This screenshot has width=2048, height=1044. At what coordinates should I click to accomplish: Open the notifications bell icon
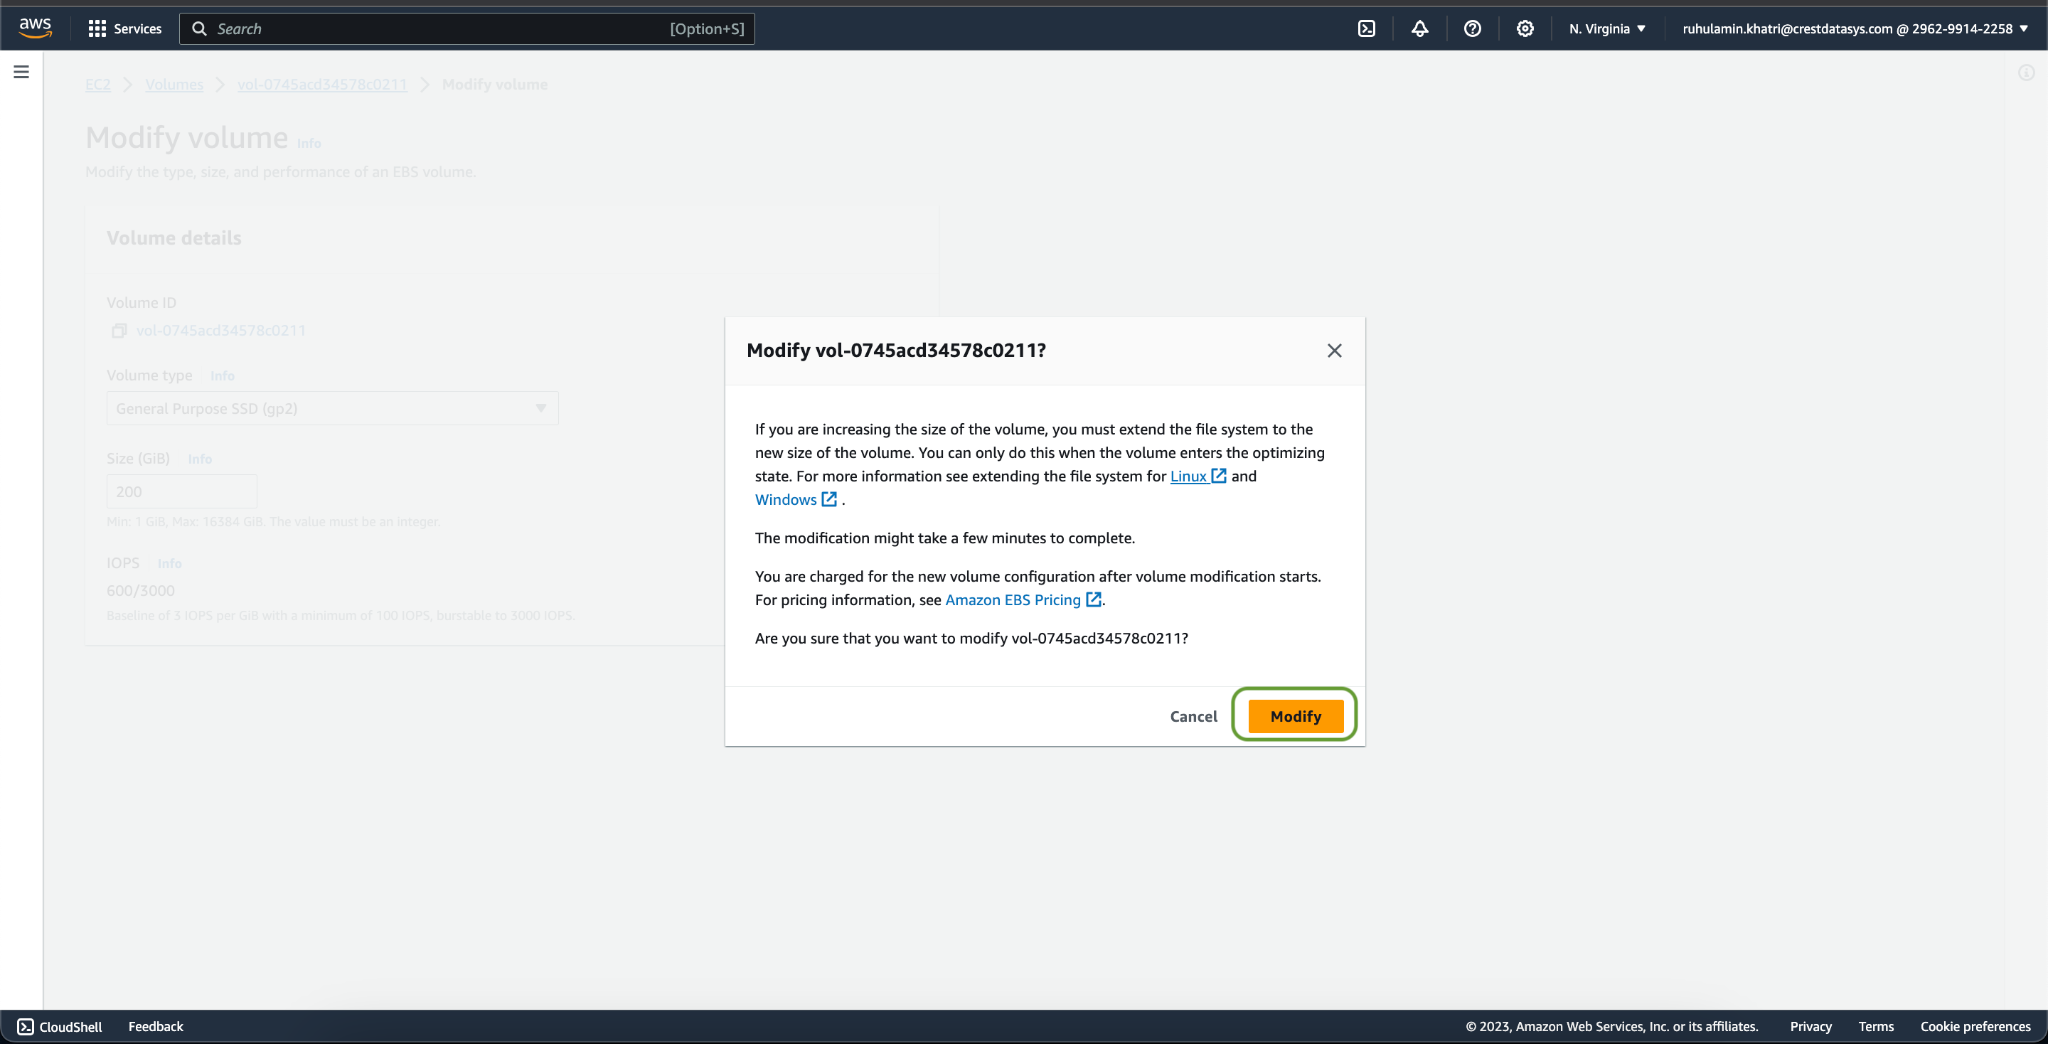(x=1419, y=29)
